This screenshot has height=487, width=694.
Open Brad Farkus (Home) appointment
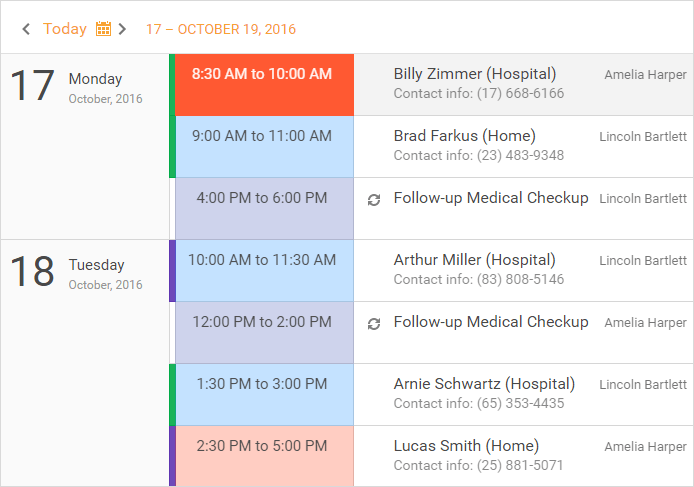point(464,136)
